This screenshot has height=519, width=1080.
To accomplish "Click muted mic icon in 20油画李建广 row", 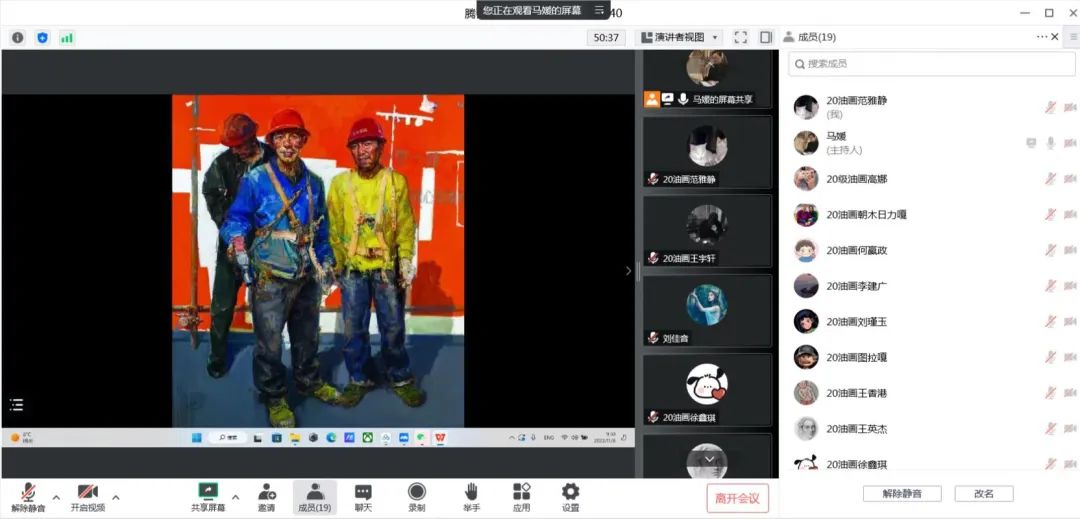I will point(1050,286).
